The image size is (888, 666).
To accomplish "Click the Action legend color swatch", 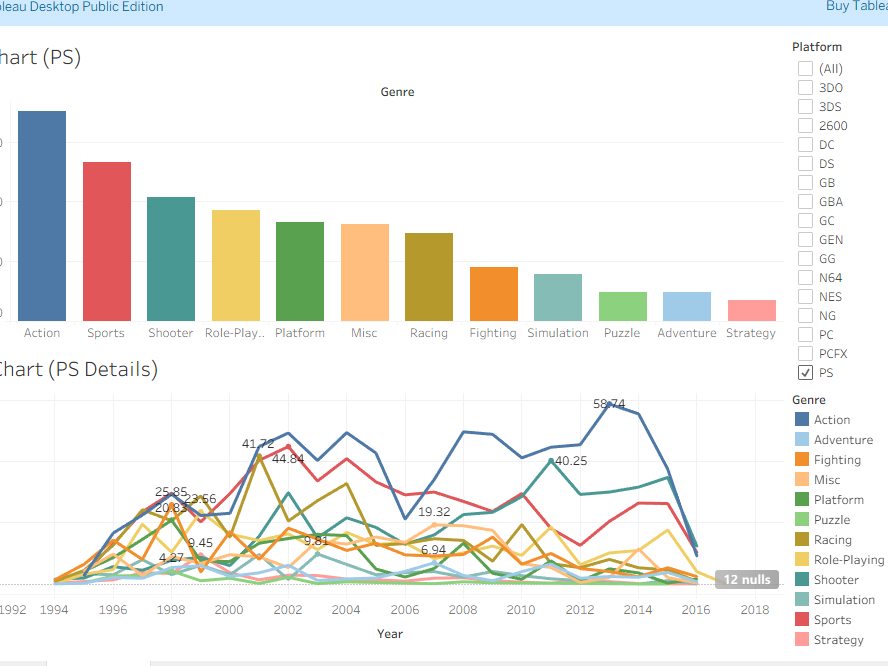I will (x=801, y=420).
